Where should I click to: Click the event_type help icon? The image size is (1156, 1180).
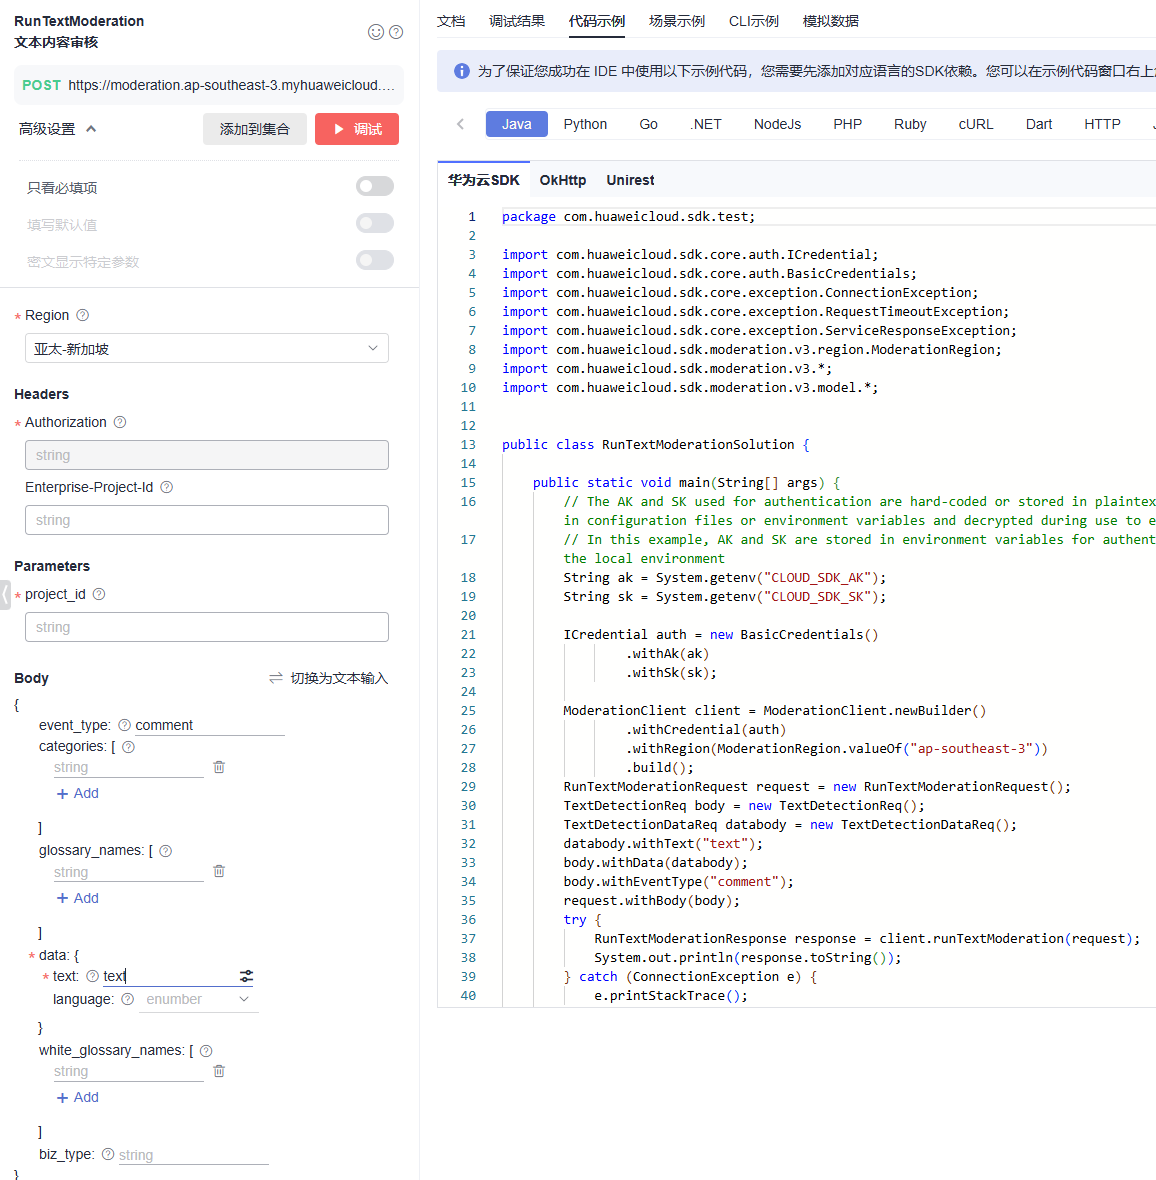(x=124, y=725)
